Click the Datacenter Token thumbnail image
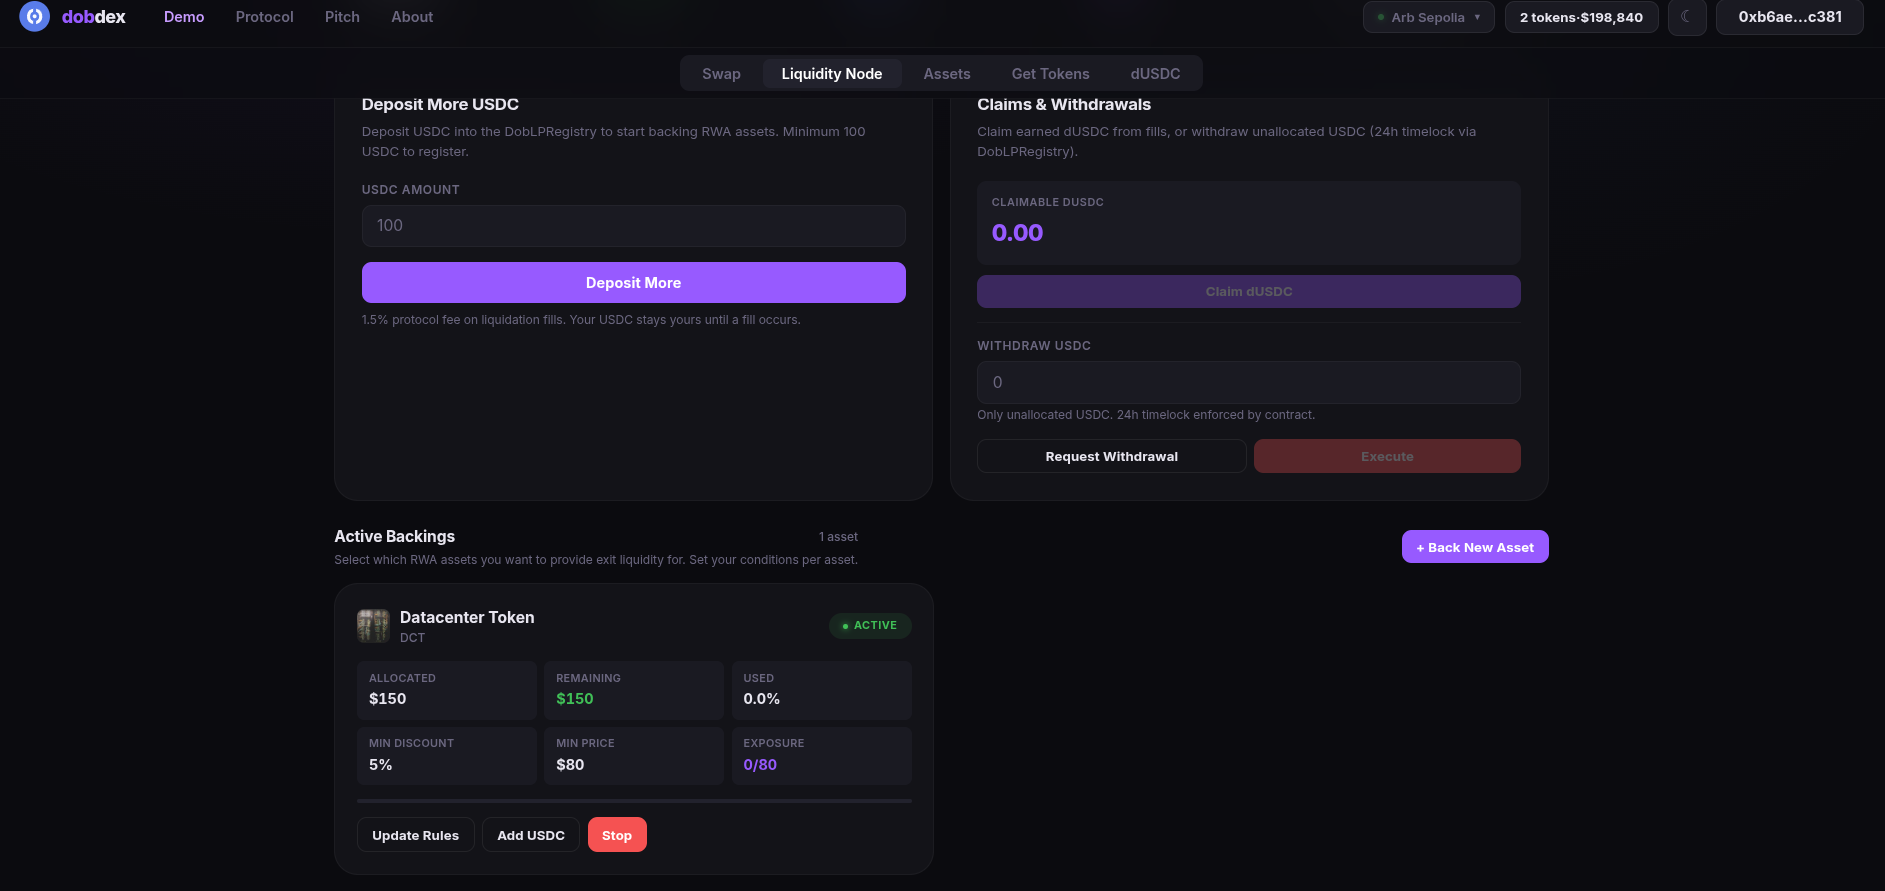This screenshot has height=891, width=1885. 373,626
